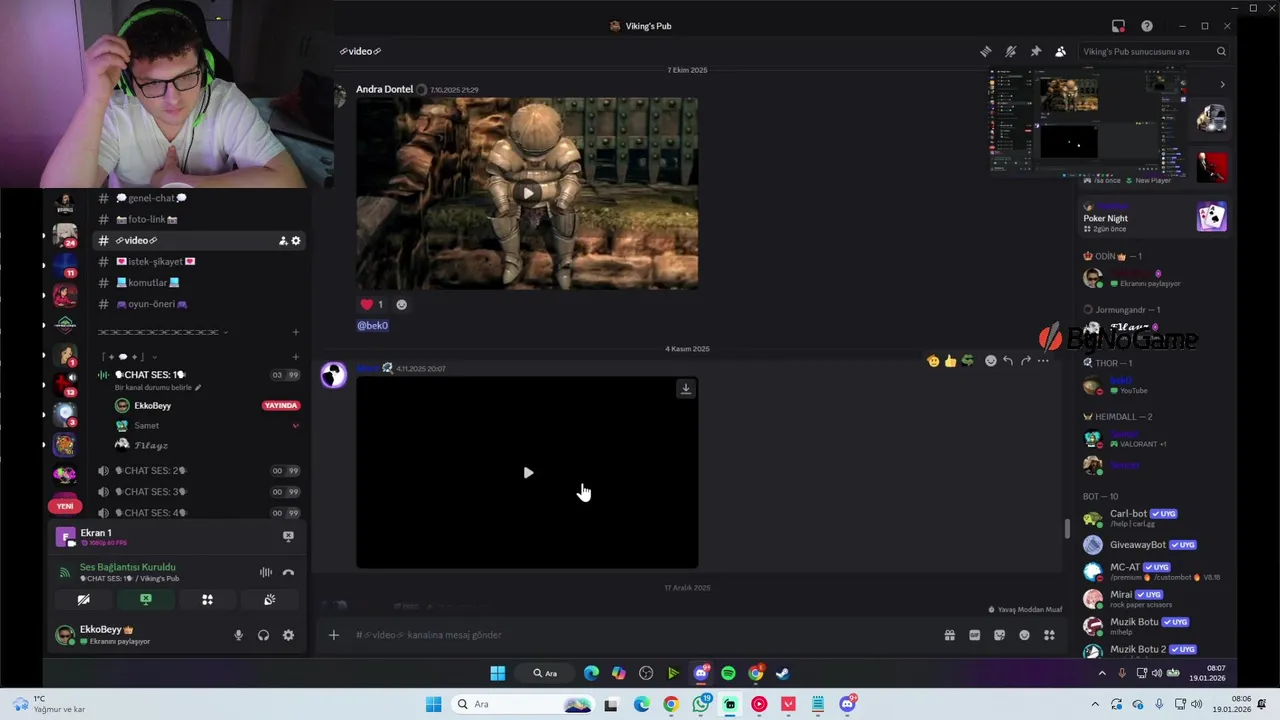Viewport: 1280px width, 720px height.
Task: Deafen with the headphones icon
Action: (263, 635)
